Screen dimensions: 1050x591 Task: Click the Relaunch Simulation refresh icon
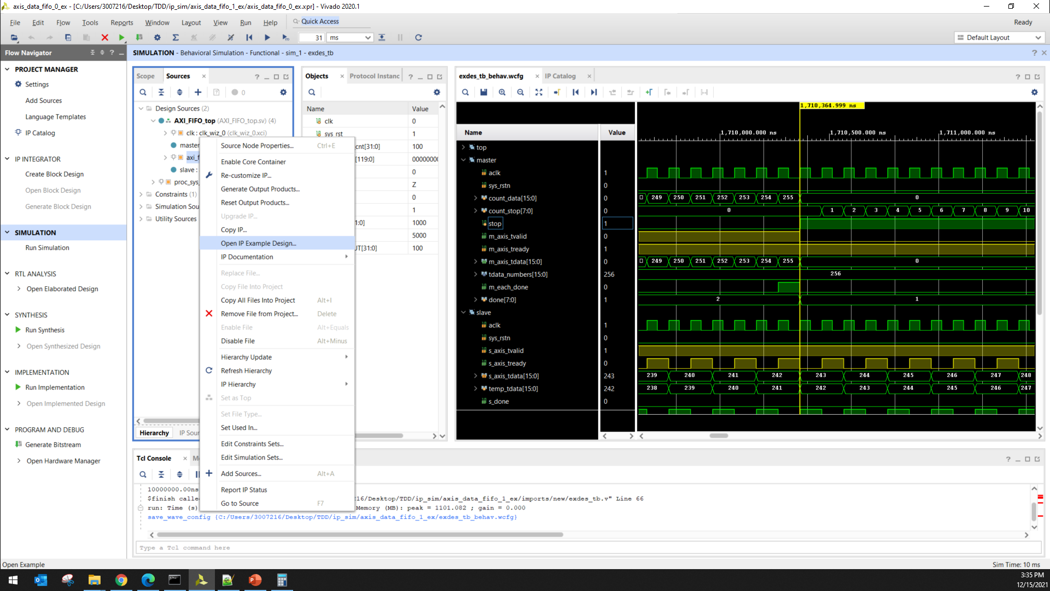pos(418,38)
